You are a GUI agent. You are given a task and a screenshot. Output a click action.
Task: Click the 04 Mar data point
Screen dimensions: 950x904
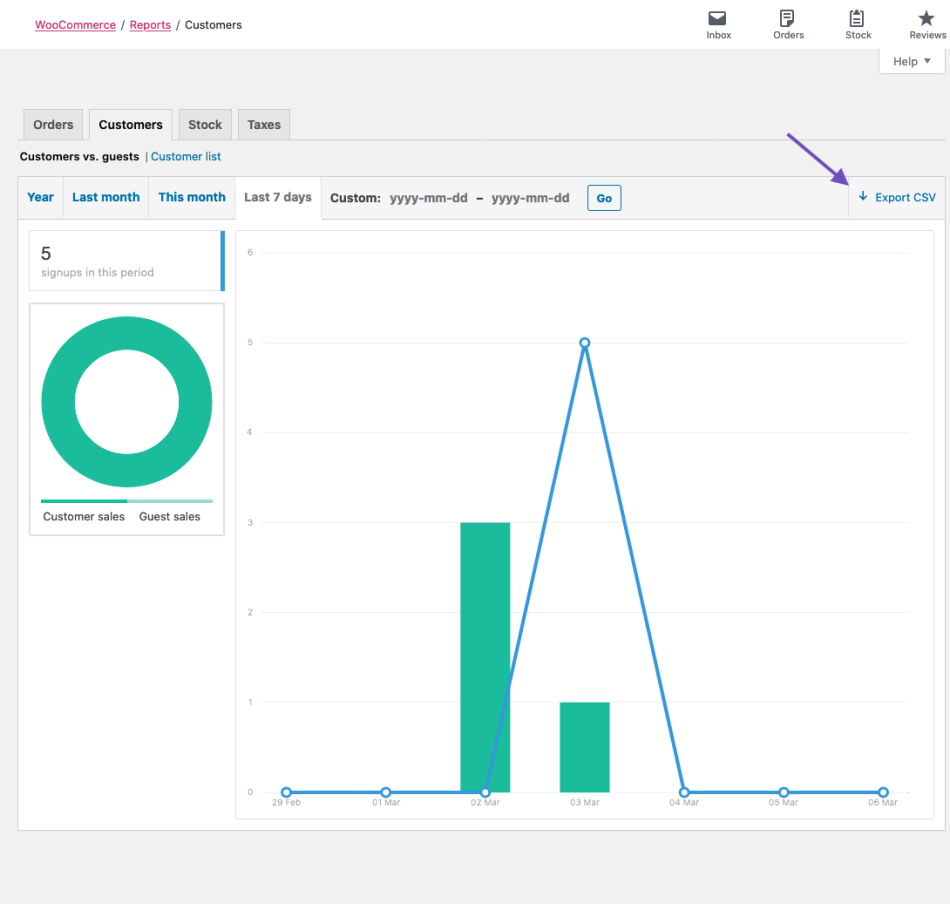point(684,792)
